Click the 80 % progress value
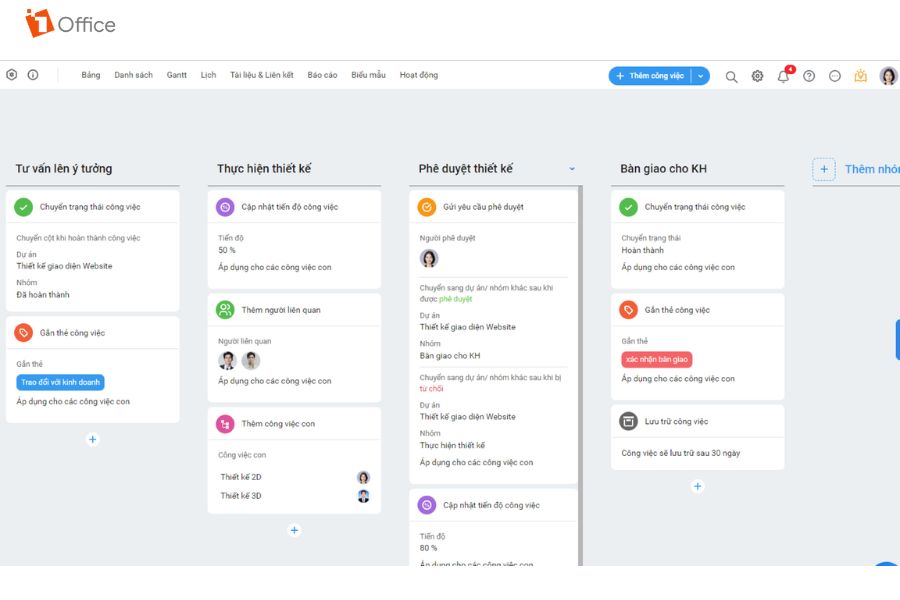900x600 pixels. coord(428,548)
